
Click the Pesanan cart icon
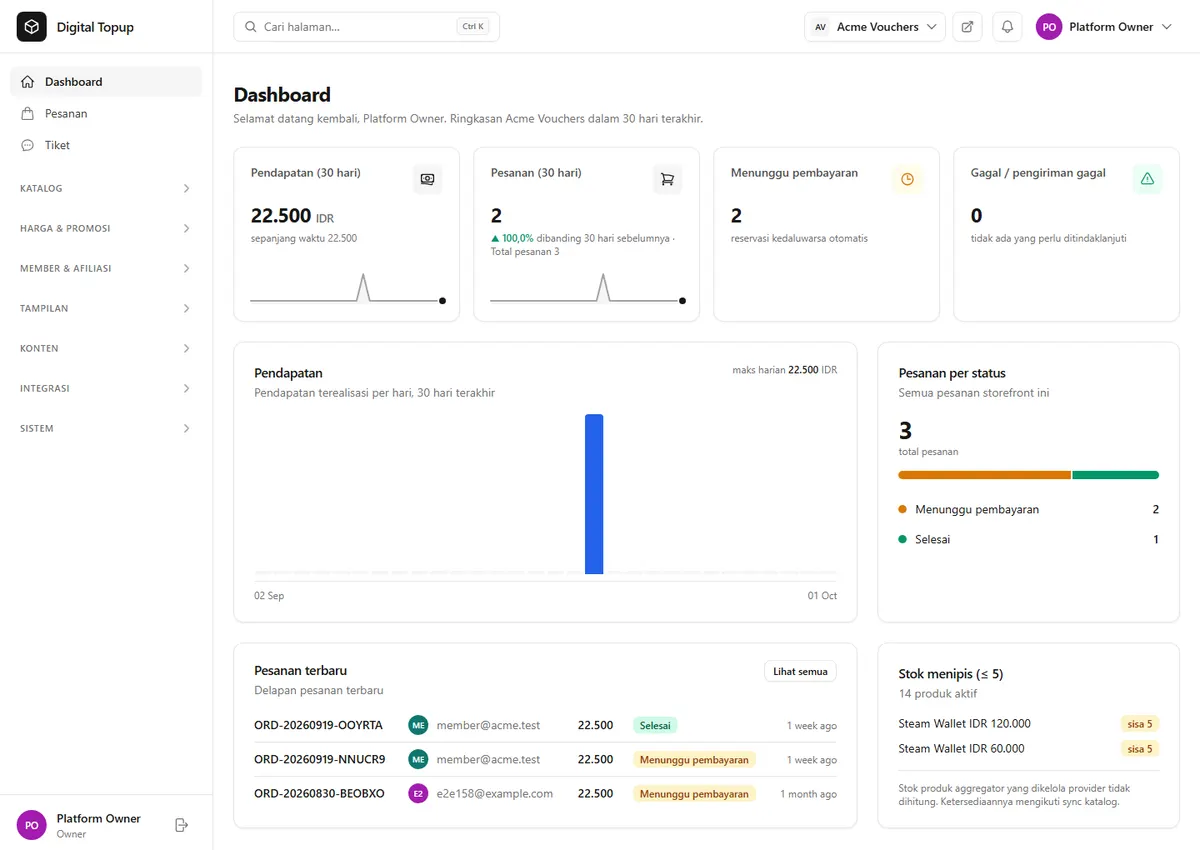[x=667, y=179]
